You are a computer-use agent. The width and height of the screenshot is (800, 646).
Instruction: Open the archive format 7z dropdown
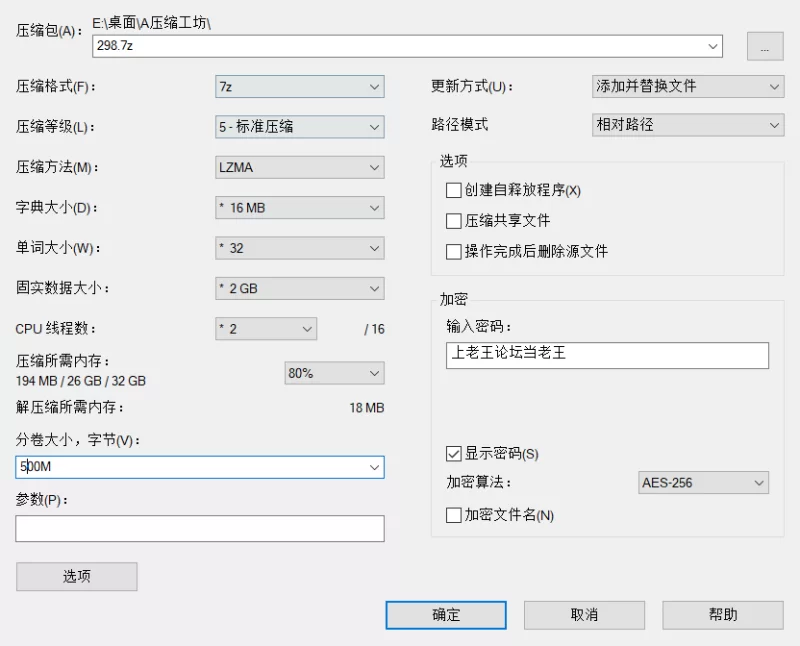pyautogui.click(x=299, y=87)
